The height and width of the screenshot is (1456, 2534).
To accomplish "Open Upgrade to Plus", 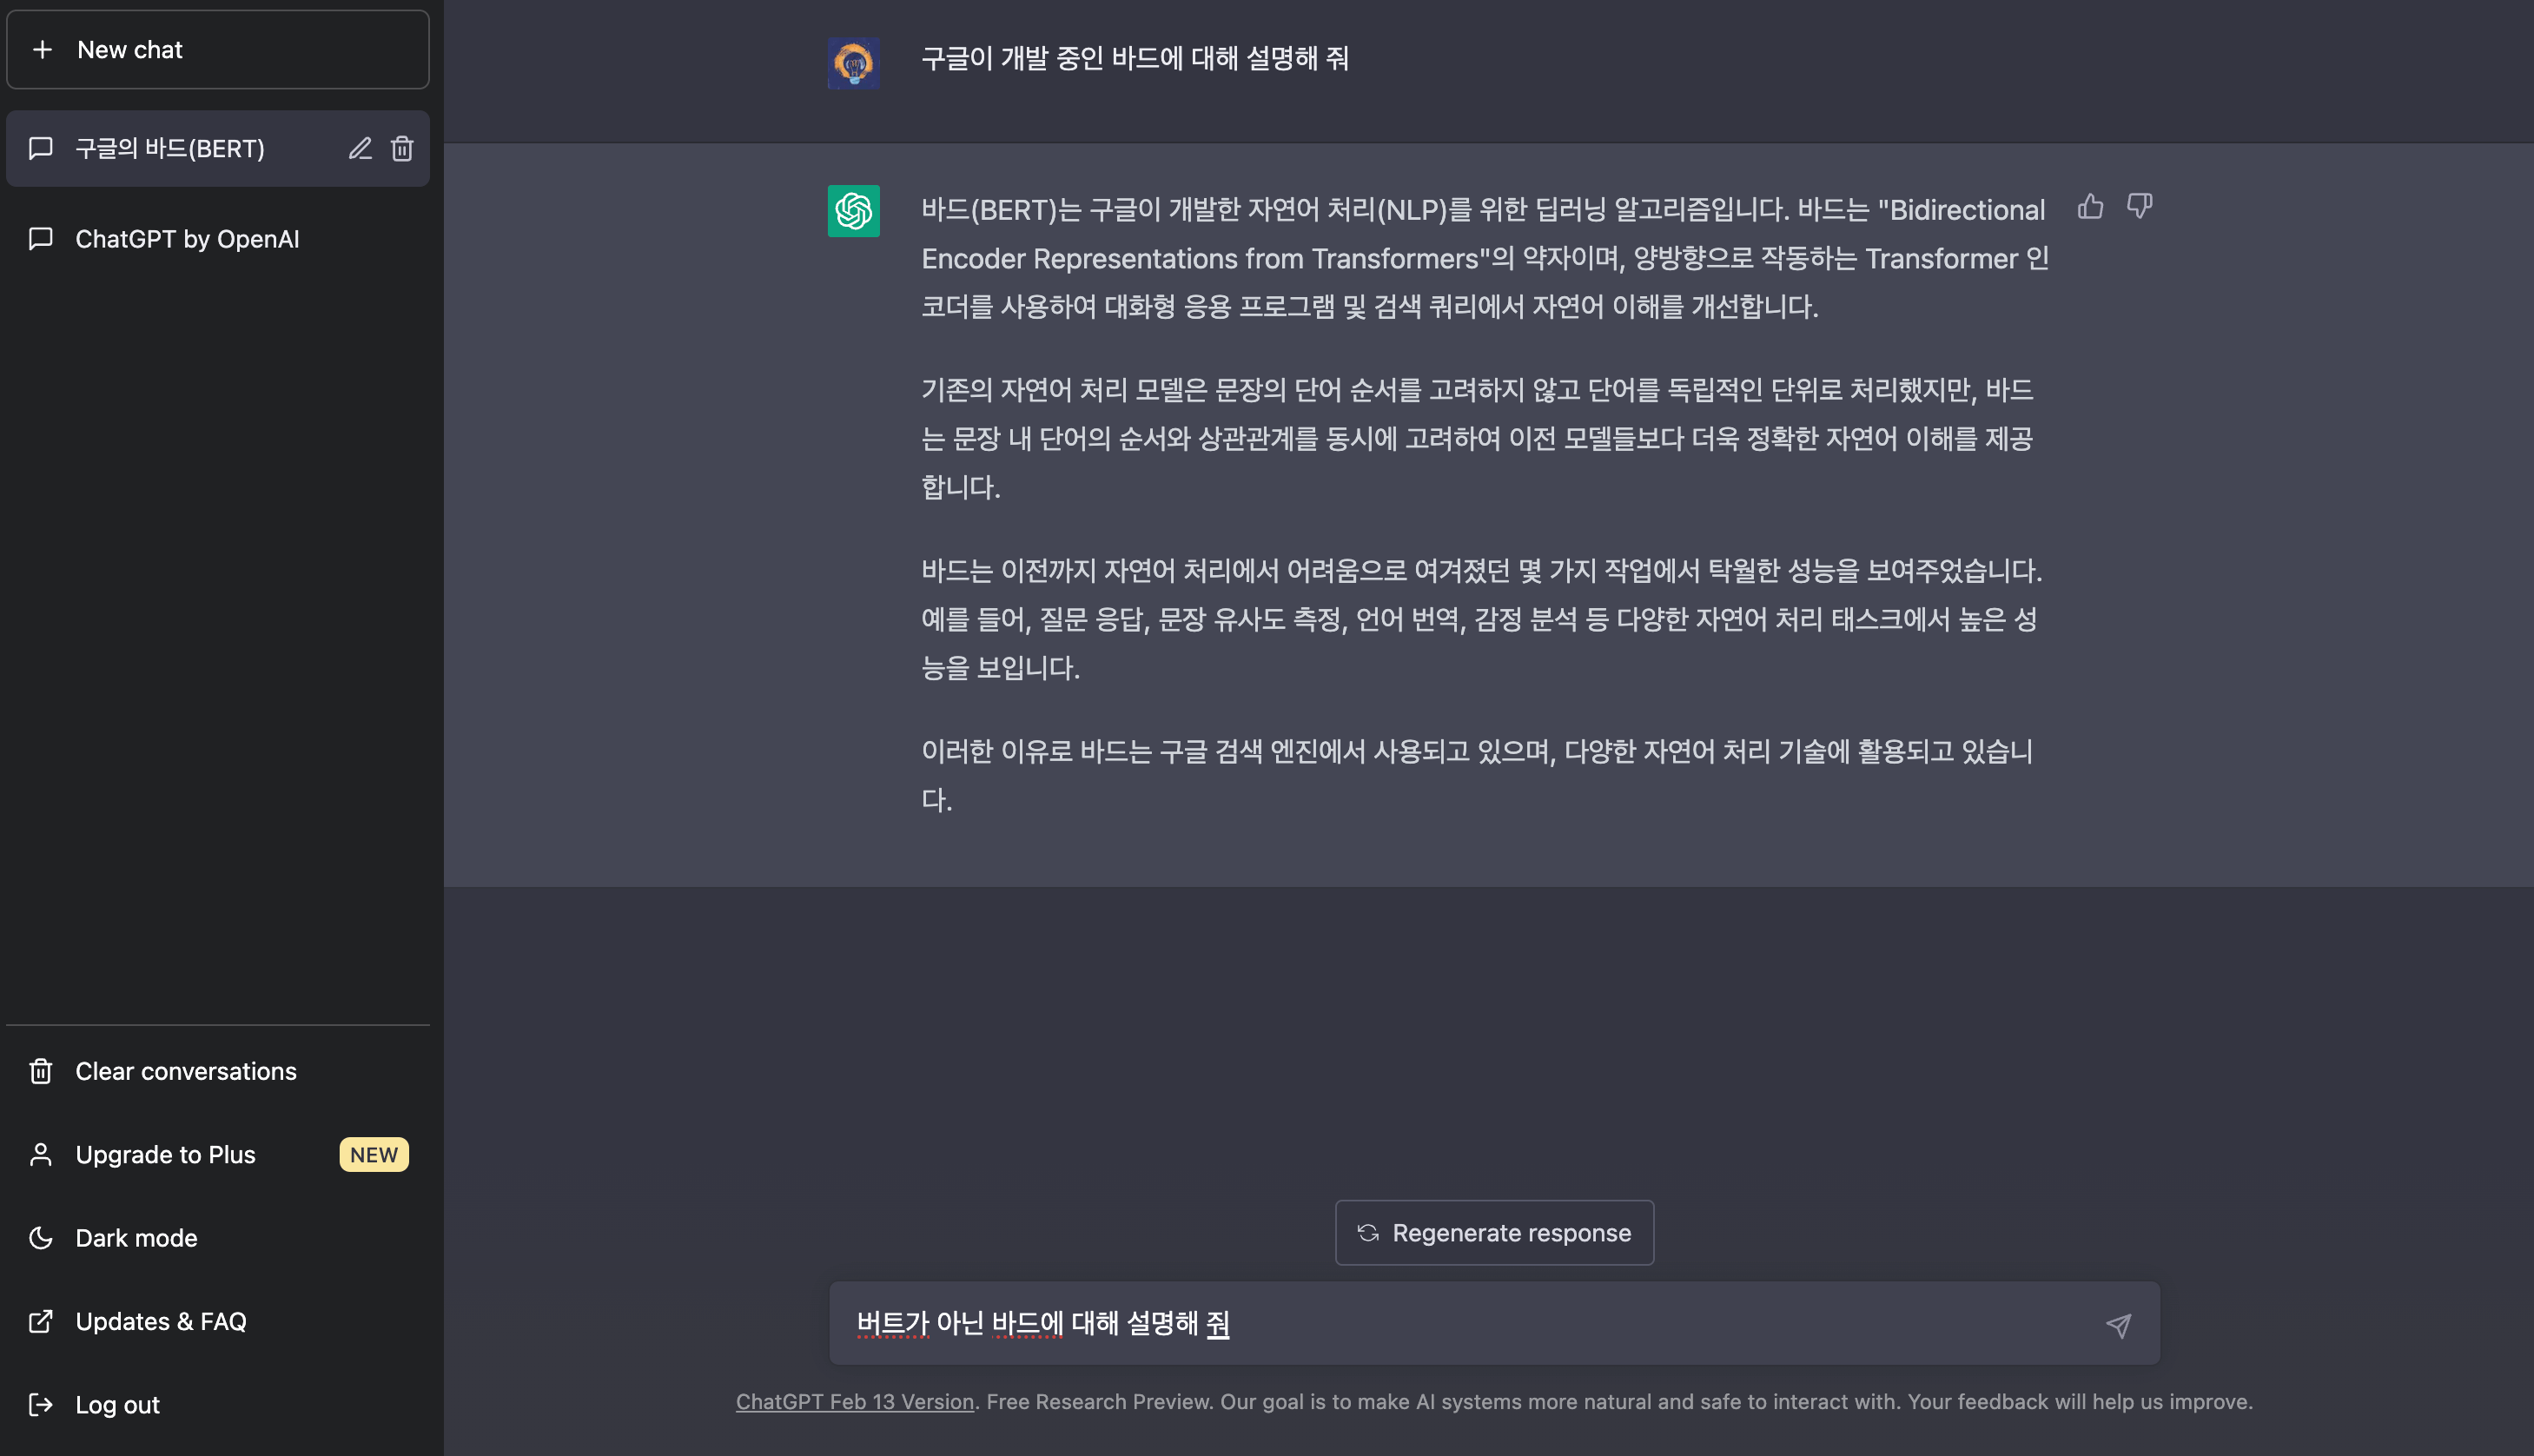I will tap(166, 1154).
